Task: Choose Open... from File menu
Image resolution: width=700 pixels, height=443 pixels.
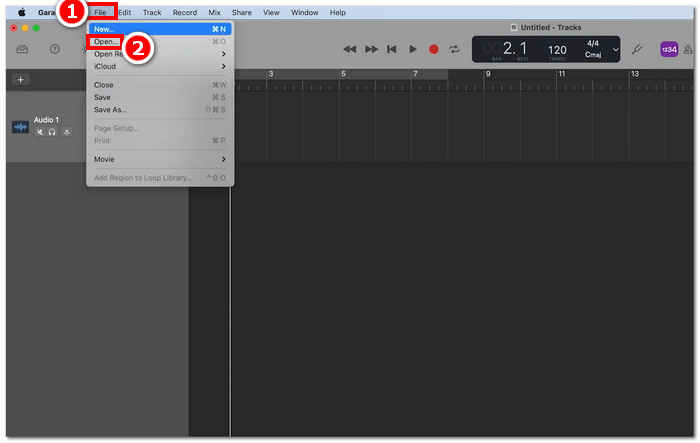Action: coord(160,42)
